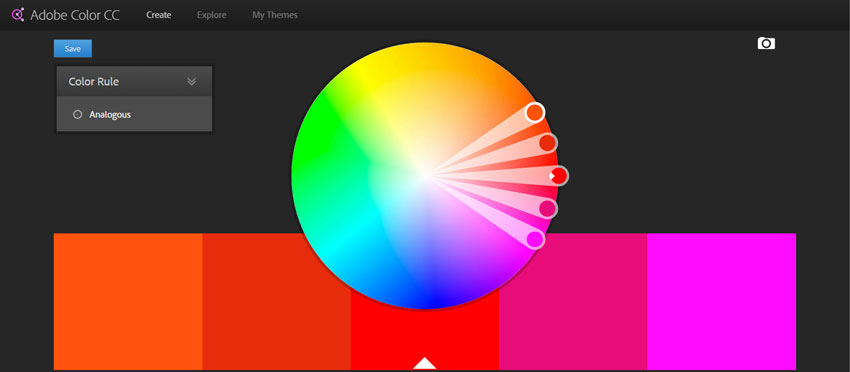Click the crimson marker on color wheel
This screenshot has height=372, width=850.
[x=548, y=208]
